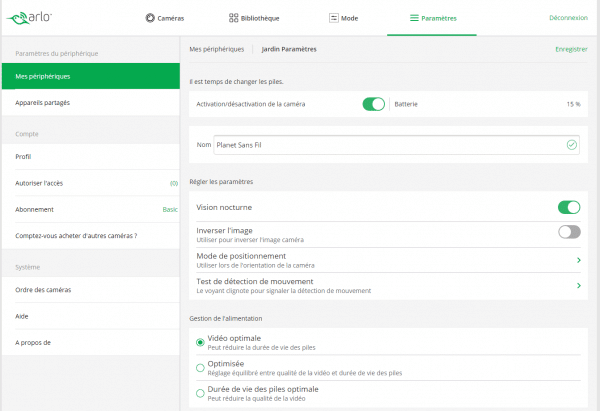Choose Vidéo optimale radio button
The width and height of the screenshot is (600, 411).
pos(200,342)
